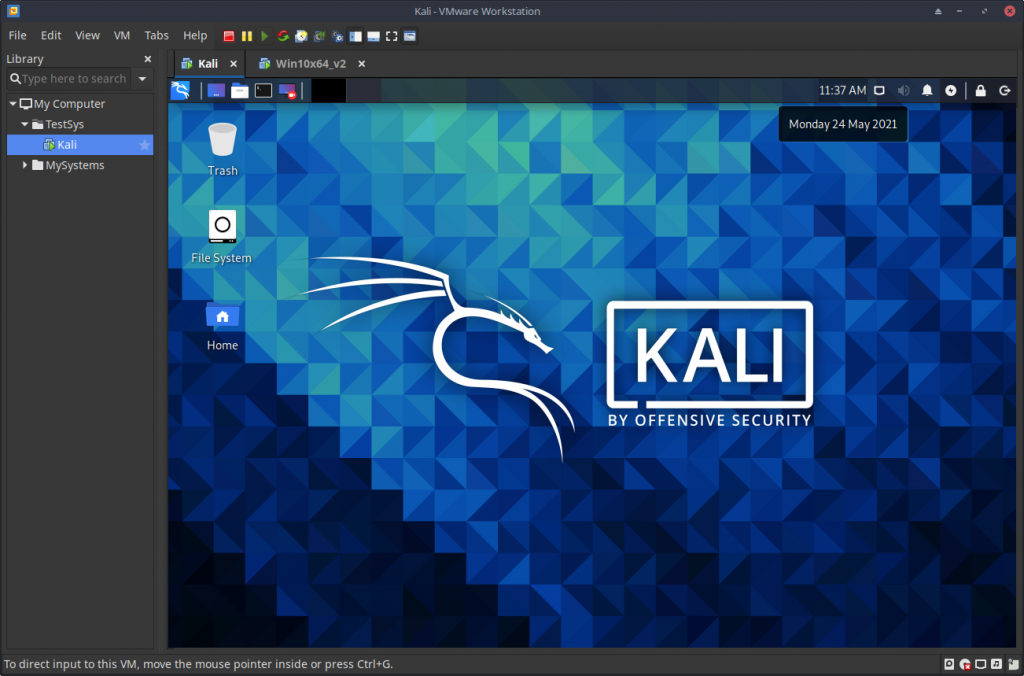Select the Home folder desktop icon
Viewport: 1024px width, 676px height.
coord(222,326)
